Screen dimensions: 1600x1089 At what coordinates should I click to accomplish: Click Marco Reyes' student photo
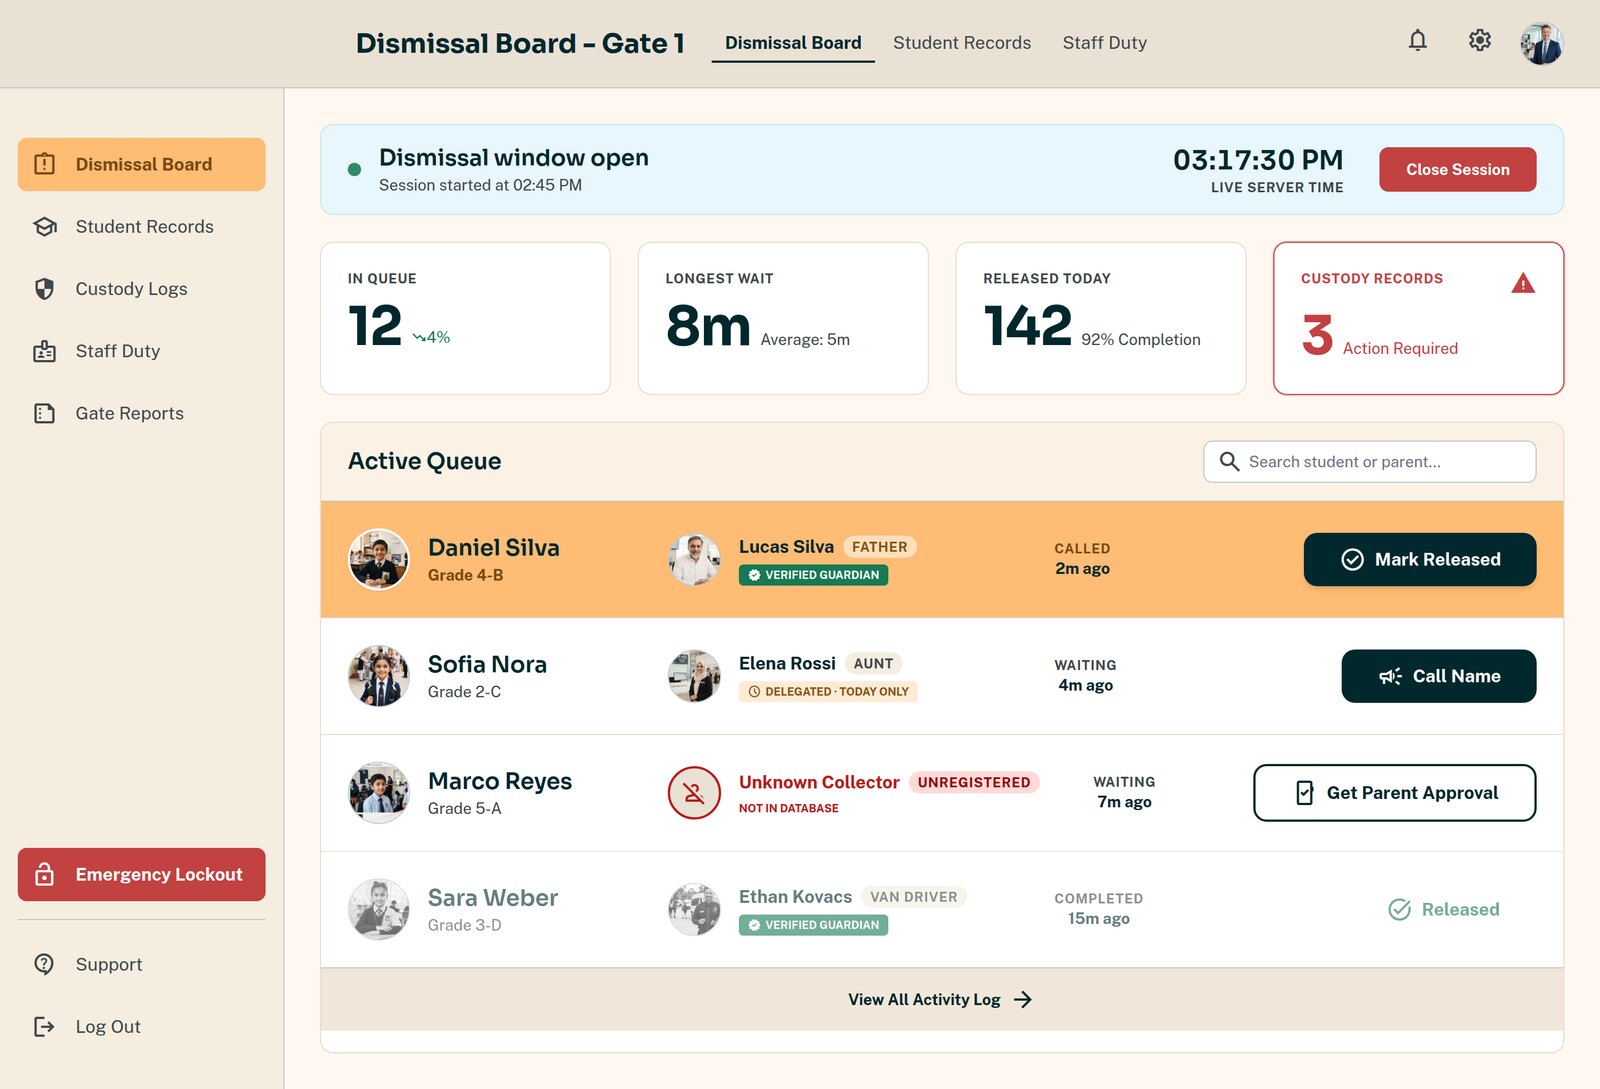pyautogui.click(x=378, y=793)
